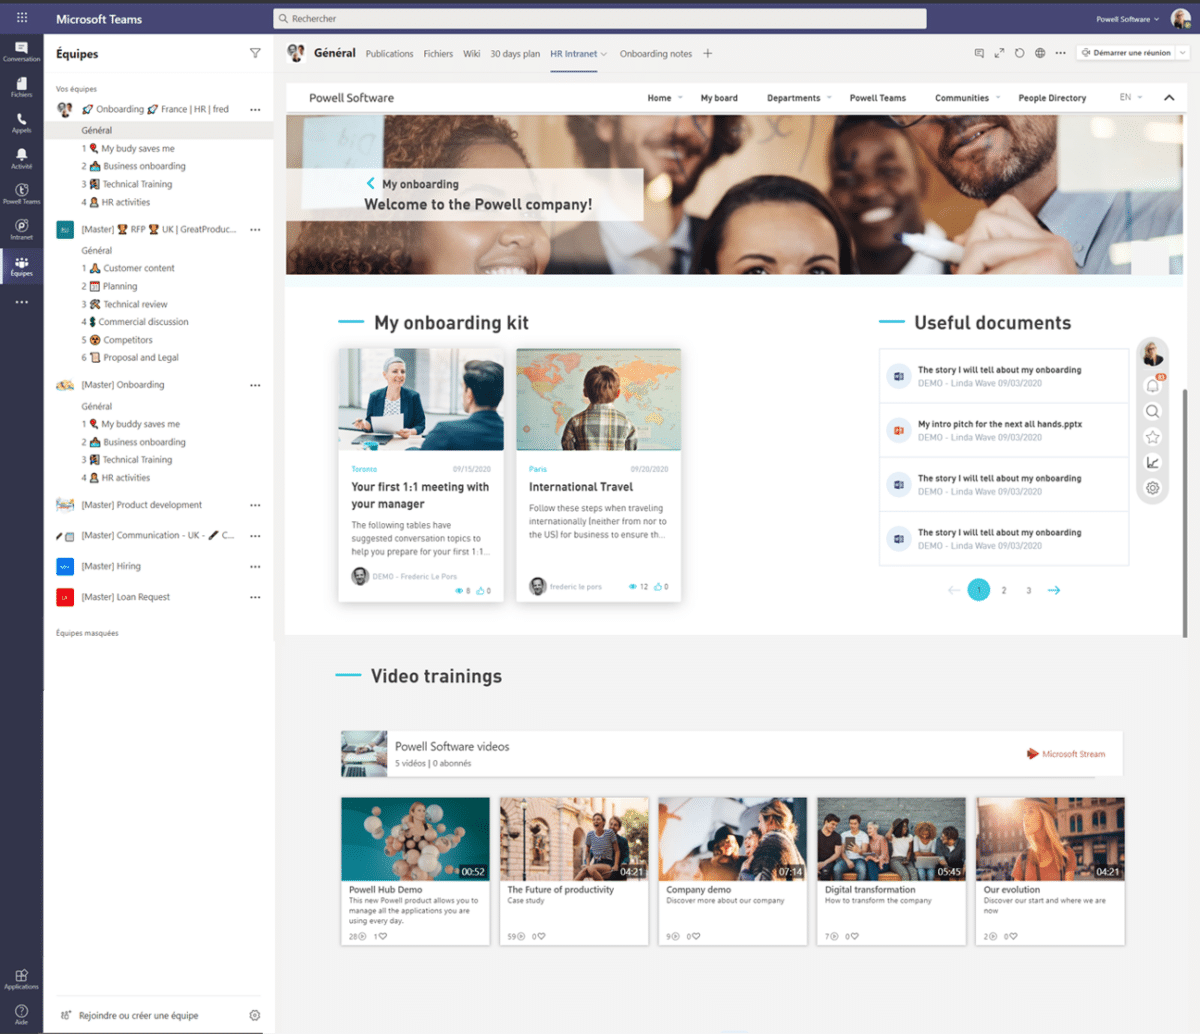Open the Appels icon in the left rail
This screenshot has height=1034, width=1200.
21,120
